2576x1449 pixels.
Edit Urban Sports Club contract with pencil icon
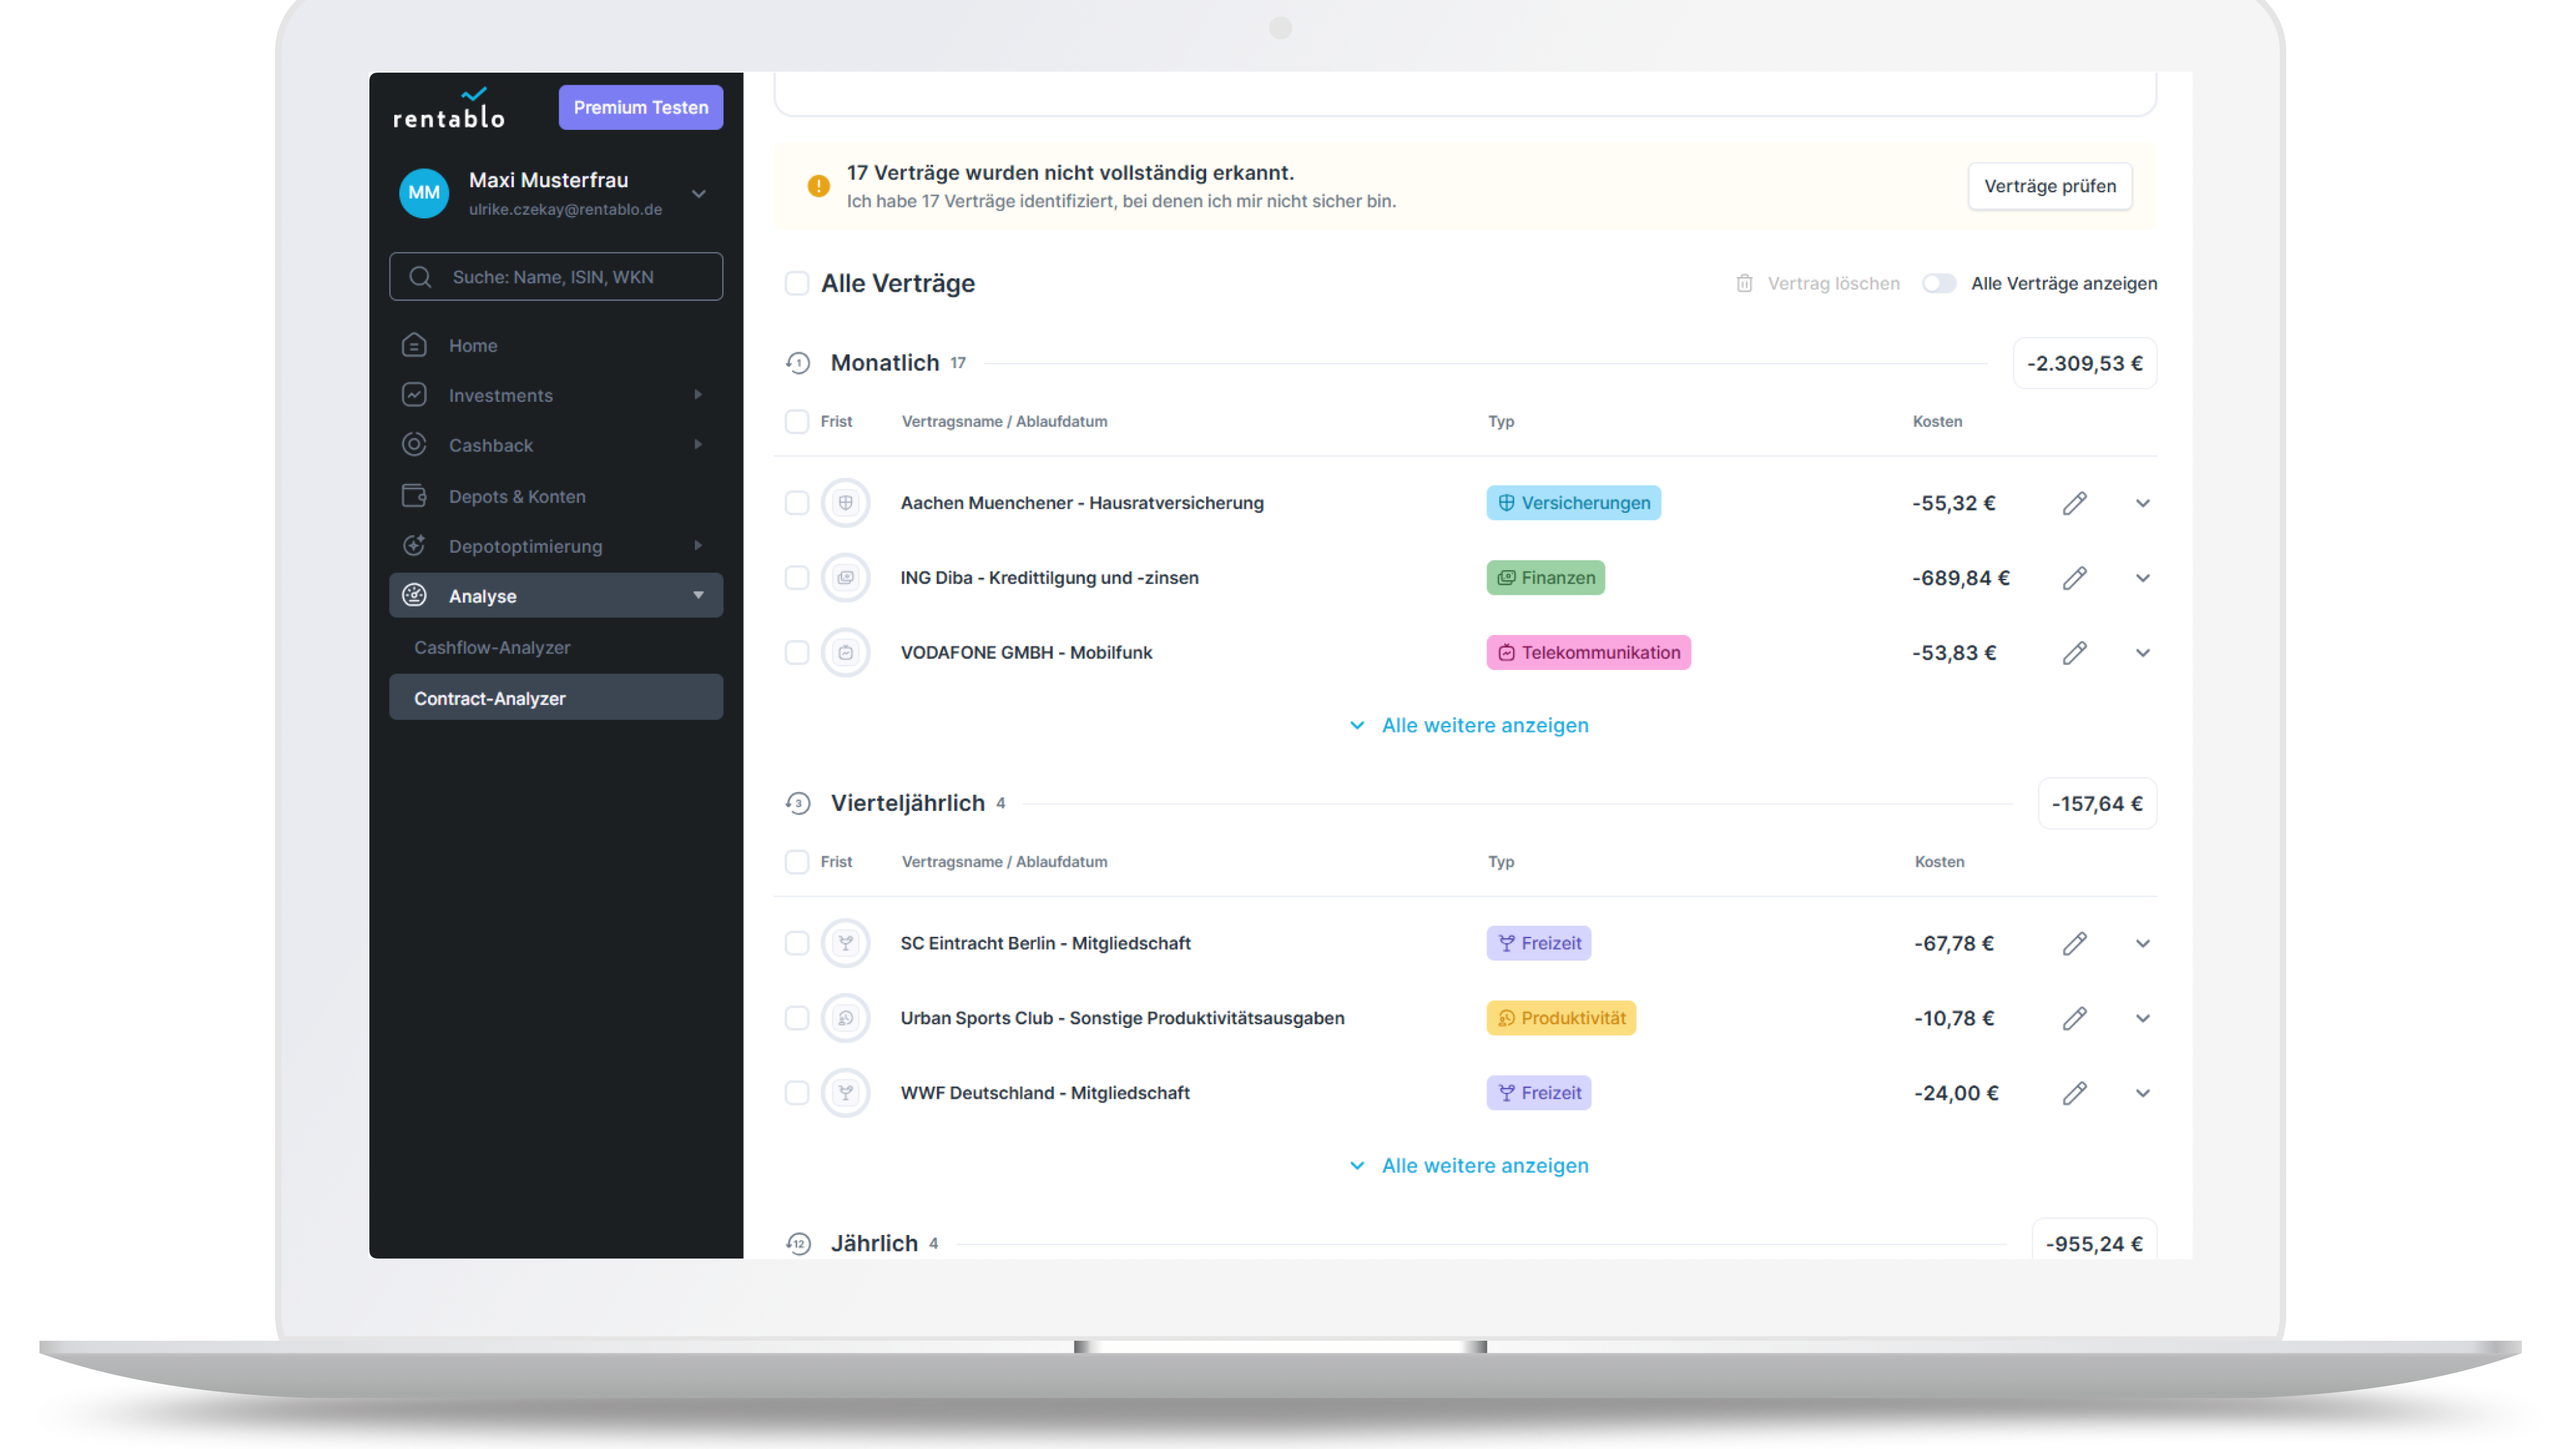2075,1019
